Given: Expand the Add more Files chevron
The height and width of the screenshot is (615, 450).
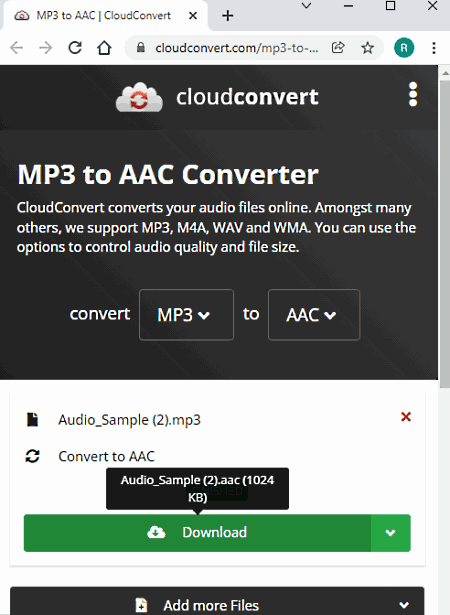Looking at the screenshot, I should 404,605.
